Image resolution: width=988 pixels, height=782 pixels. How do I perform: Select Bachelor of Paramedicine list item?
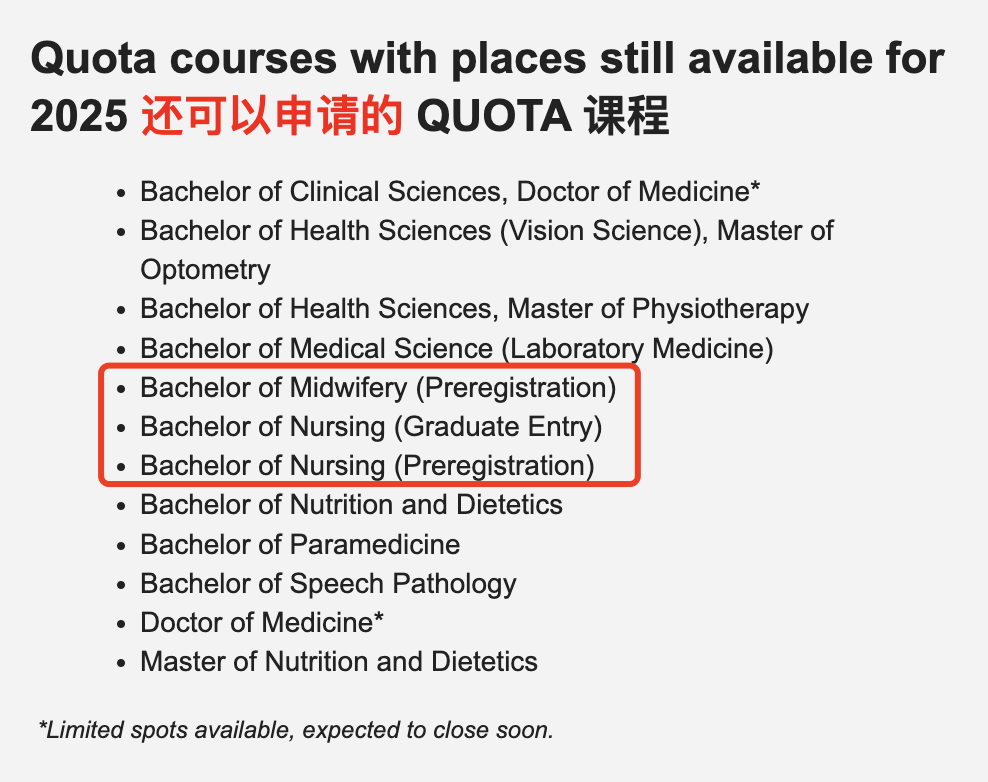tap(300, 544)
